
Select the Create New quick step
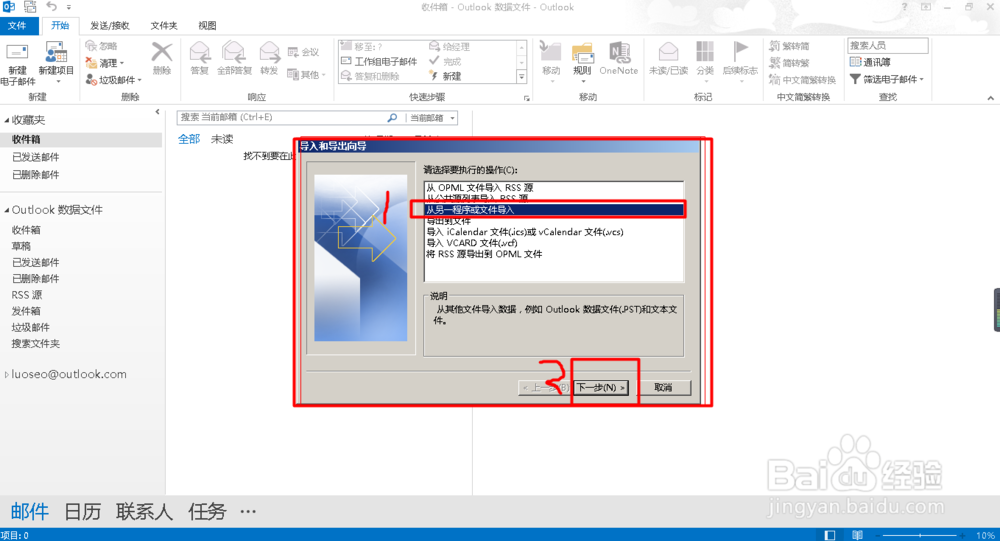(x=445, y=76)
